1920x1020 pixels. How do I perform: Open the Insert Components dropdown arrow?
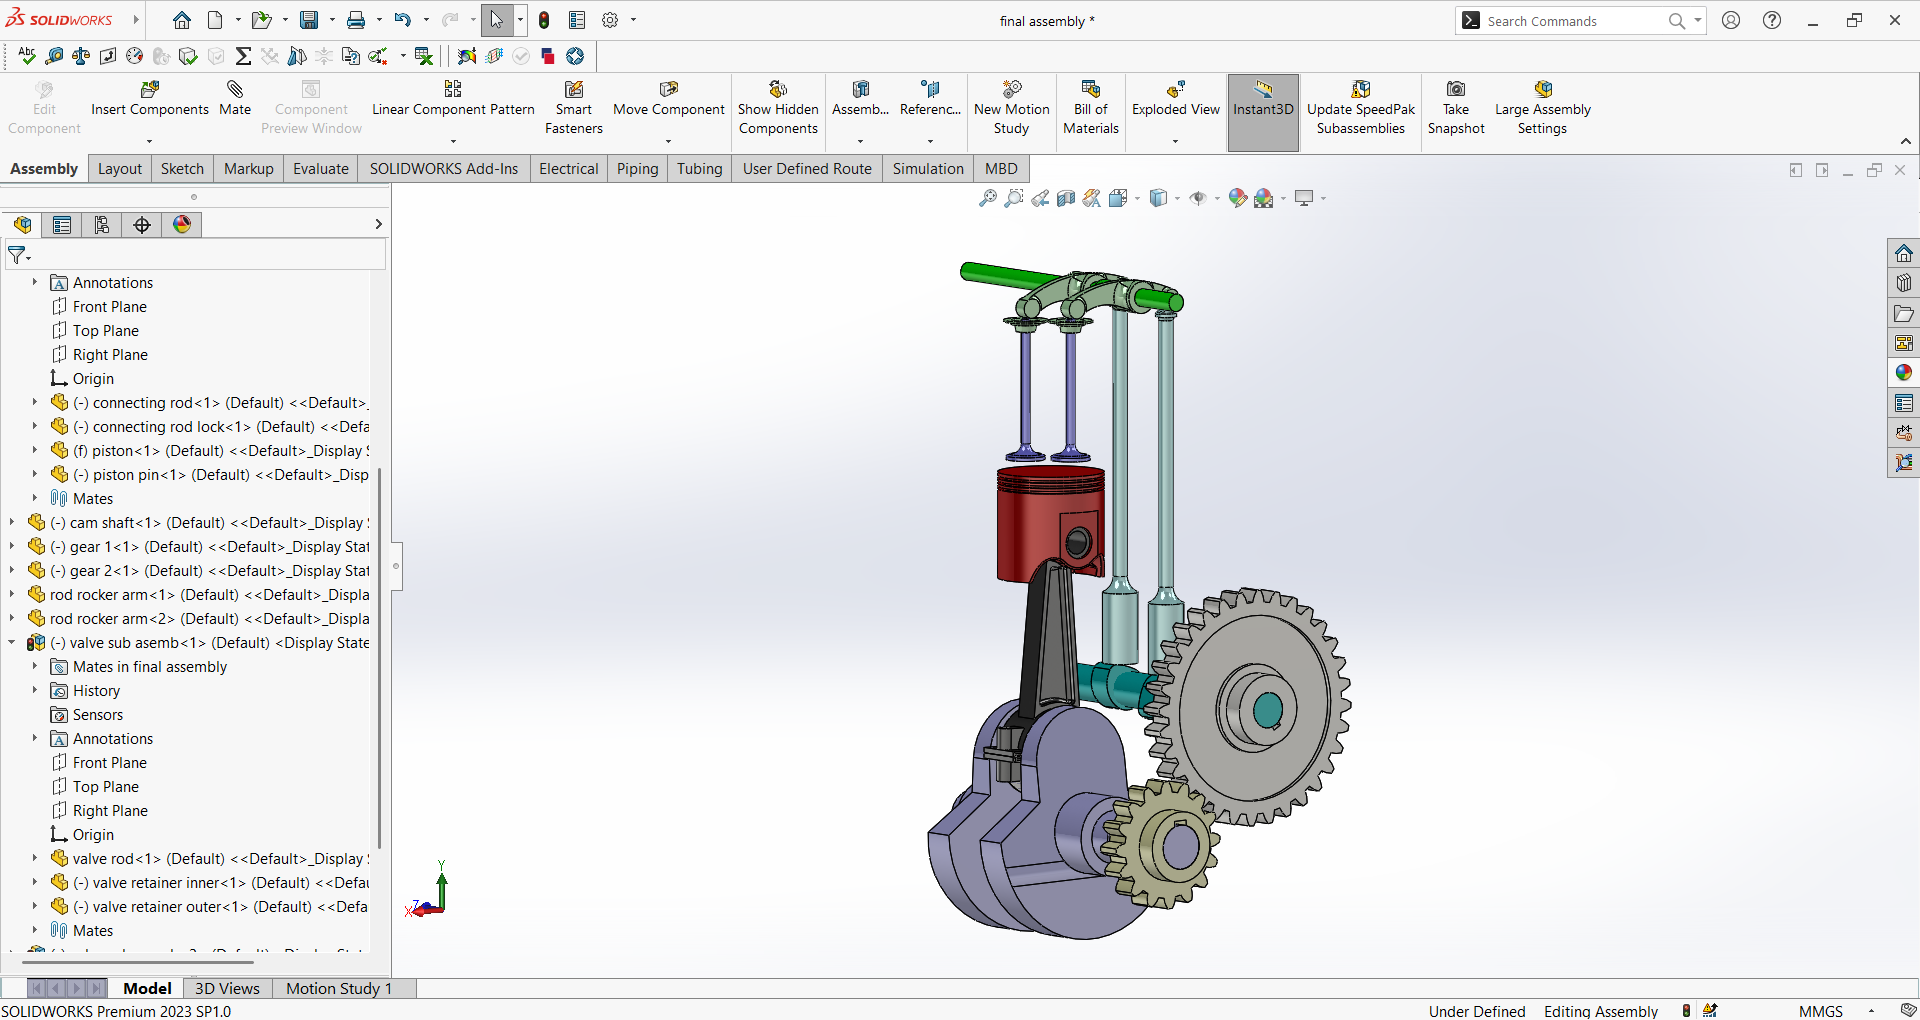149,141
